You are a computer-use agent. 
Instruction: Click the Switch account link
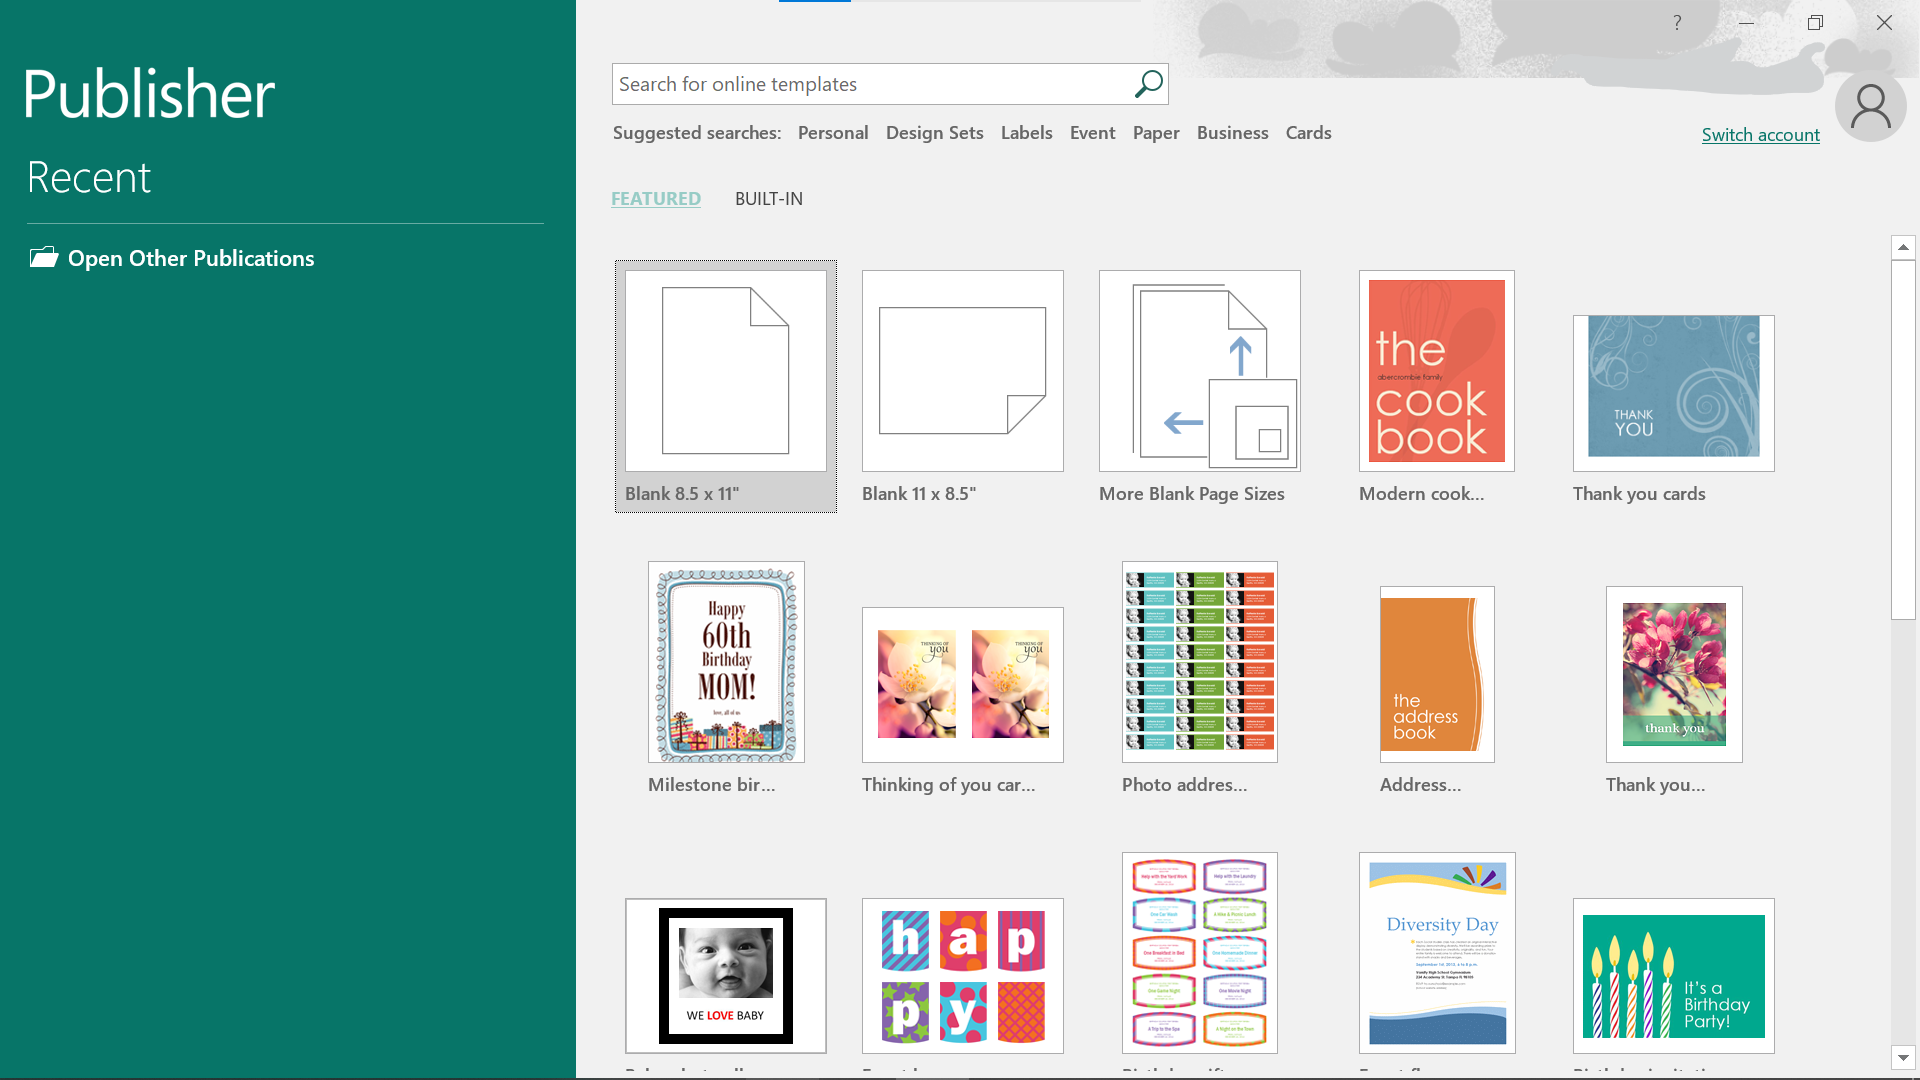(x=1760, y=135)
